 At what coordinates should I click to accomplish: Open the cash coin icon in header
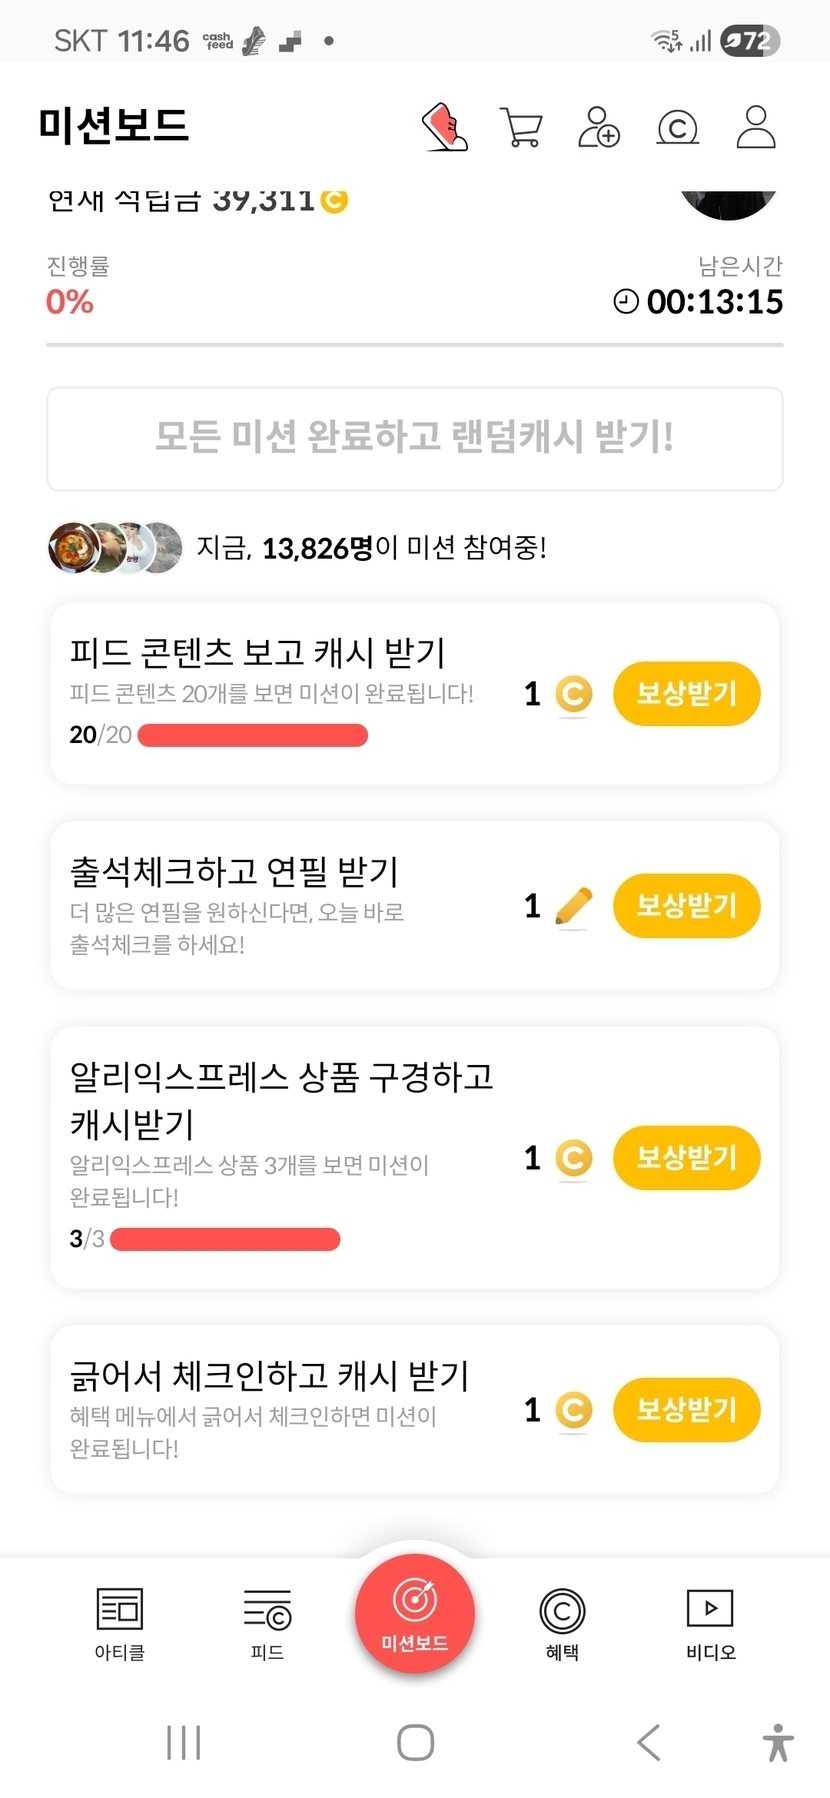click(x=677, y=128)
